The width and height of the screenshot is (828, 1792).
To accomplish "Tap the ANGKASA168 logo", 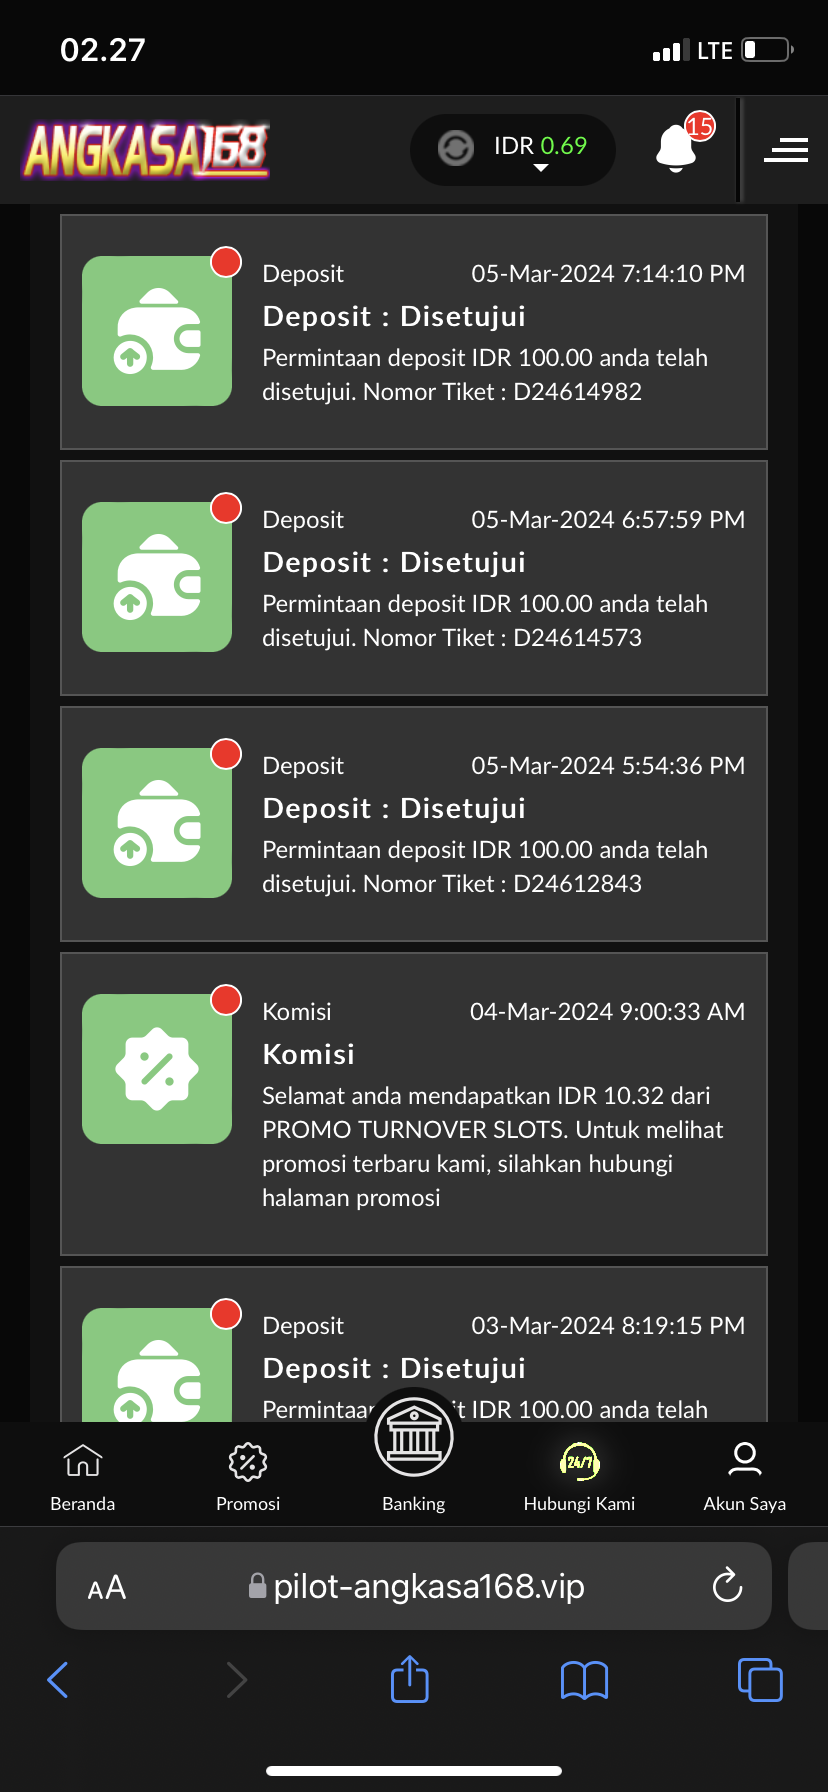I will [x=147, y=150].
